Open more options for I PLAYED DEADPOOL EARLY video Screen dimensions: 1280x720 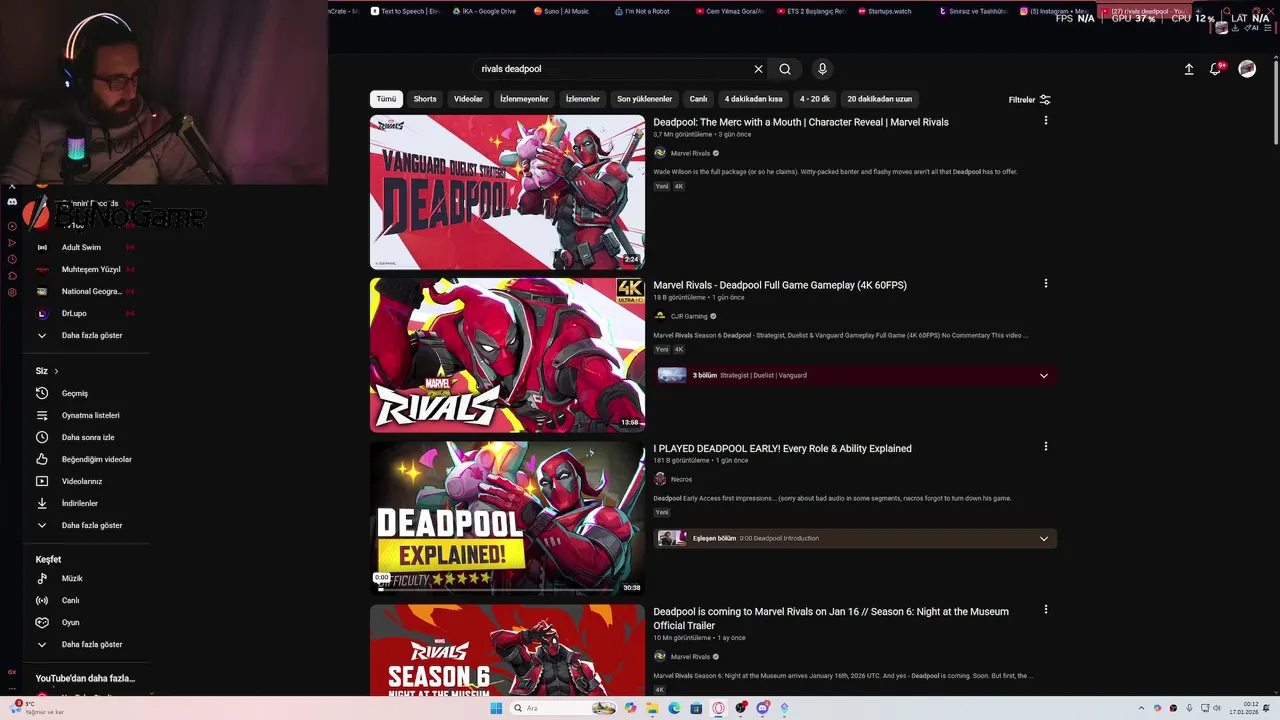[1046, 447]
